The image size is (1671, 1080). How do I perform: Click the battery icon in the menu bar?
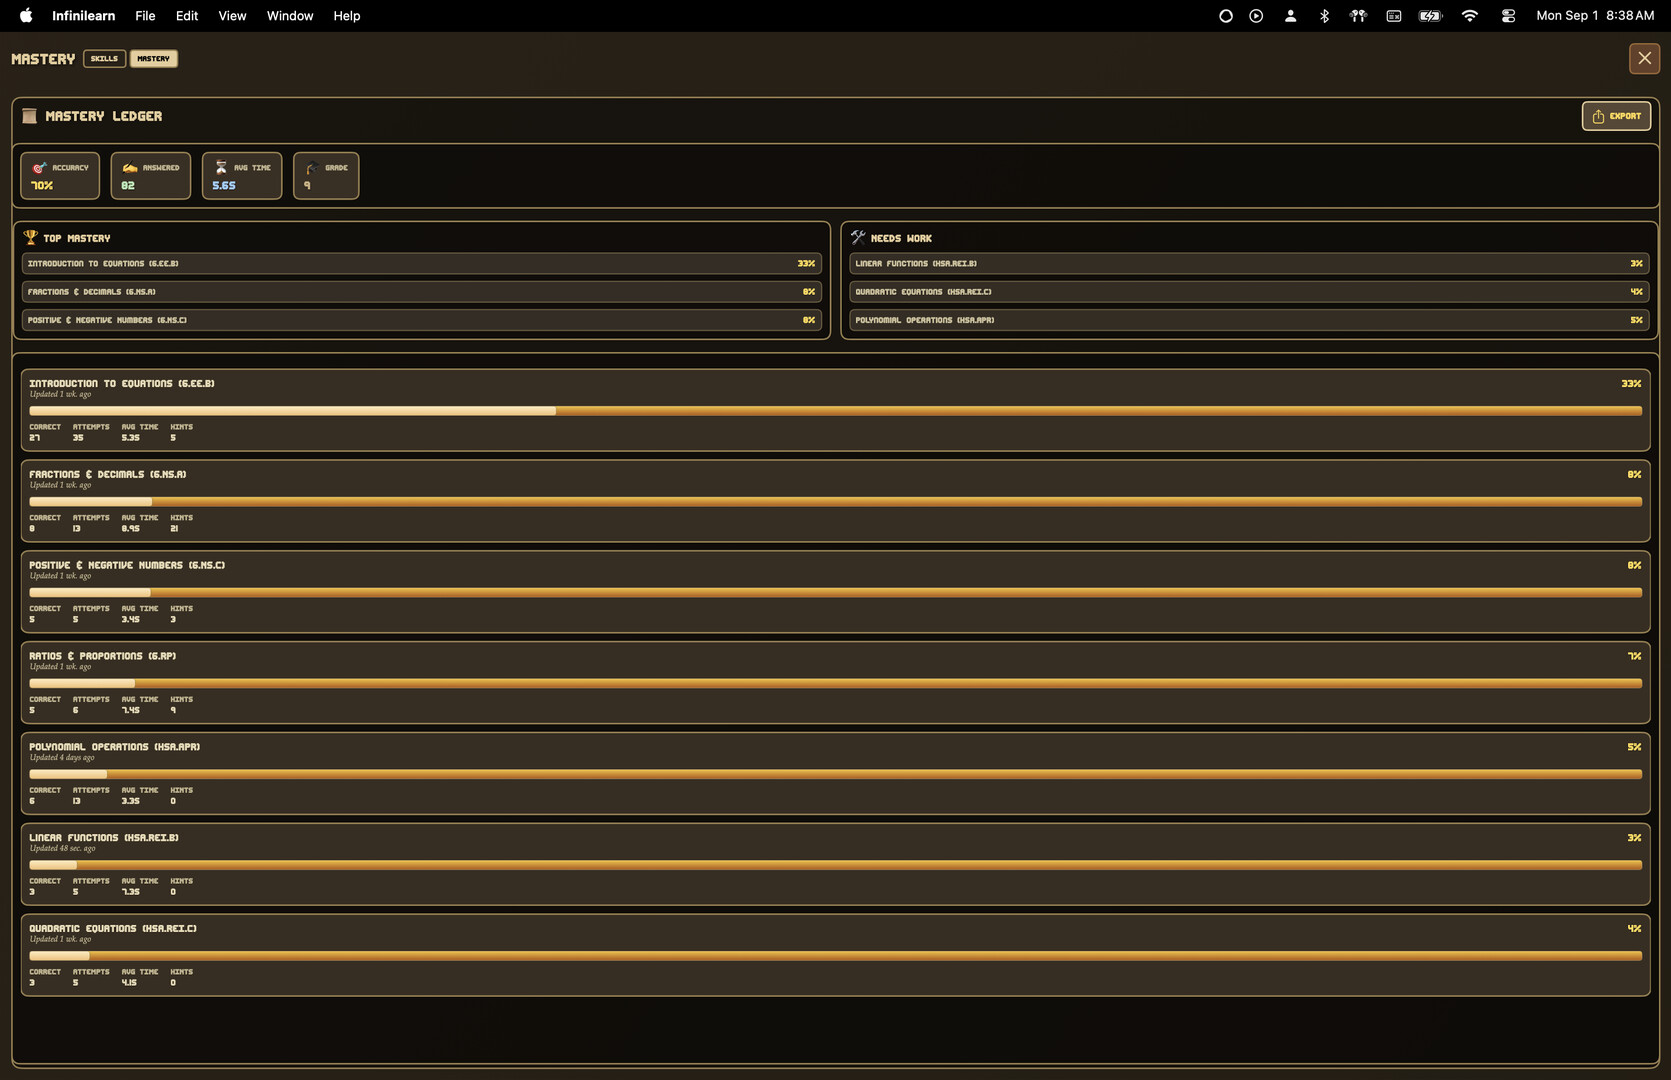(x=1430, y=15)
